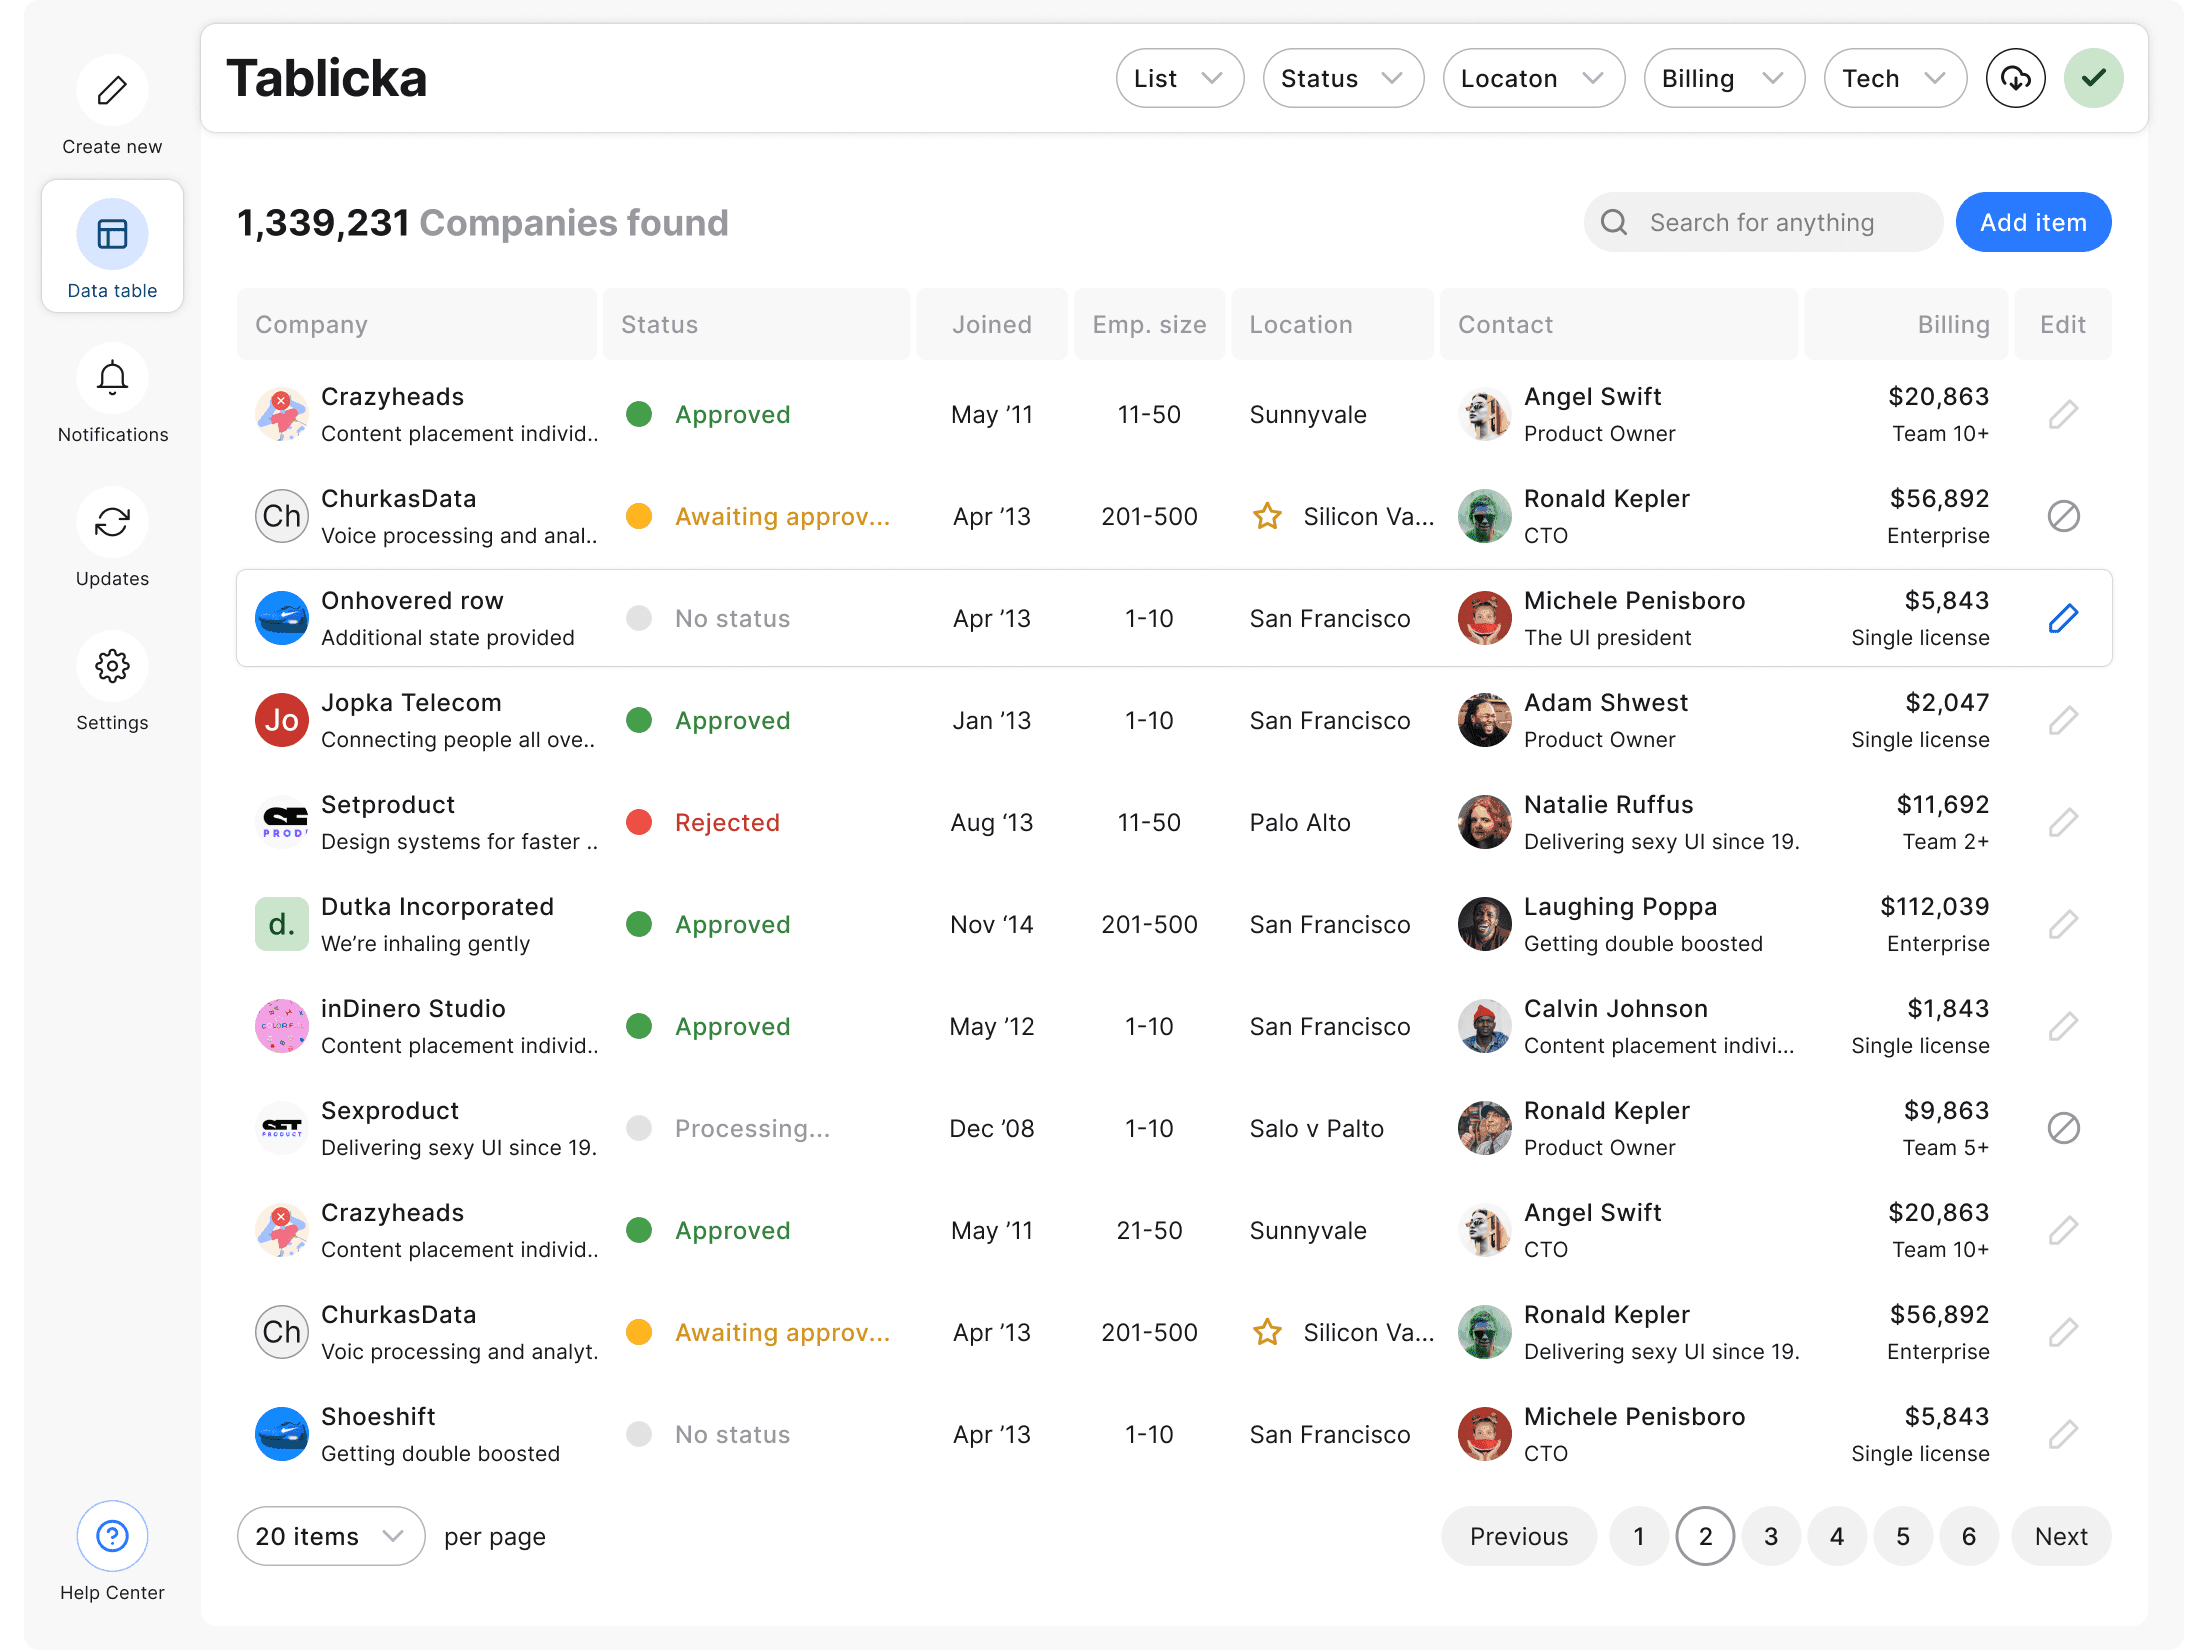Open the Tech filter menu

[x=1895, y=78]
